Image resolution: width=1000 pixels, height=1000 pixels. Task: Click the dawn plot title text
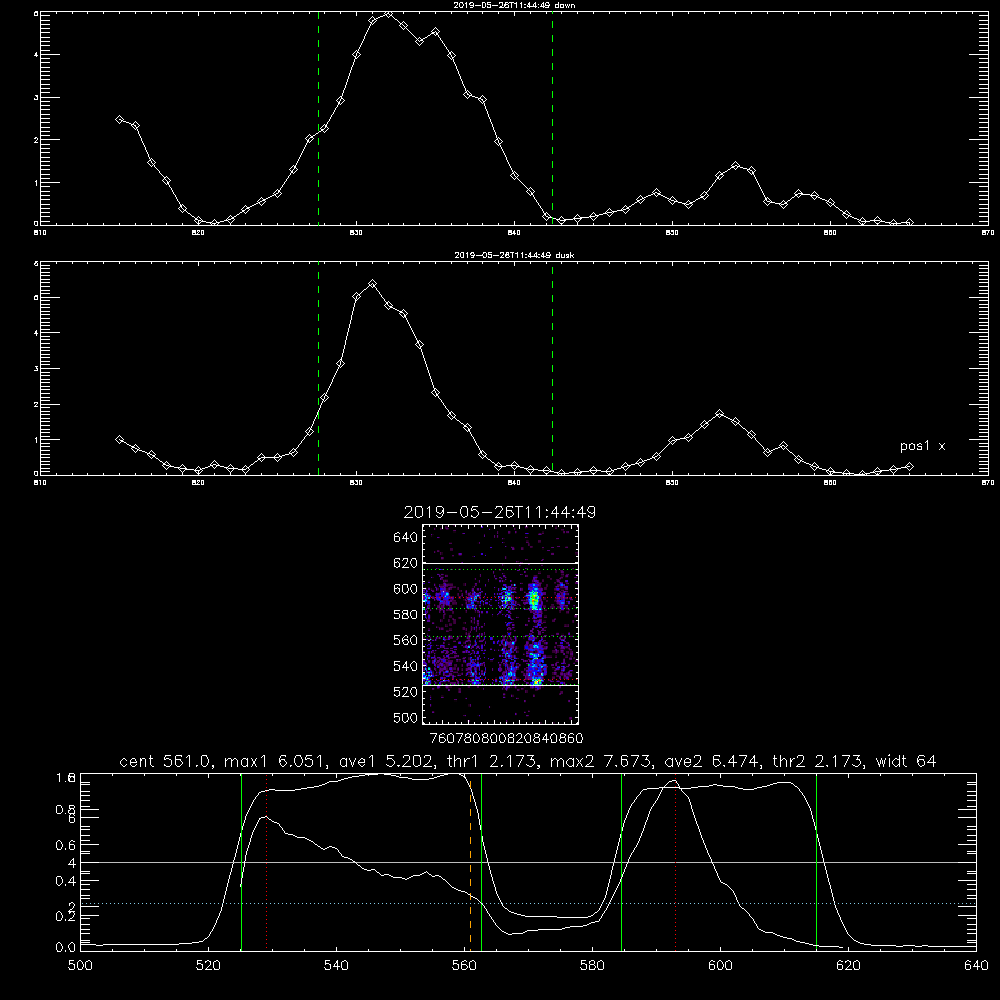point(514,5)
